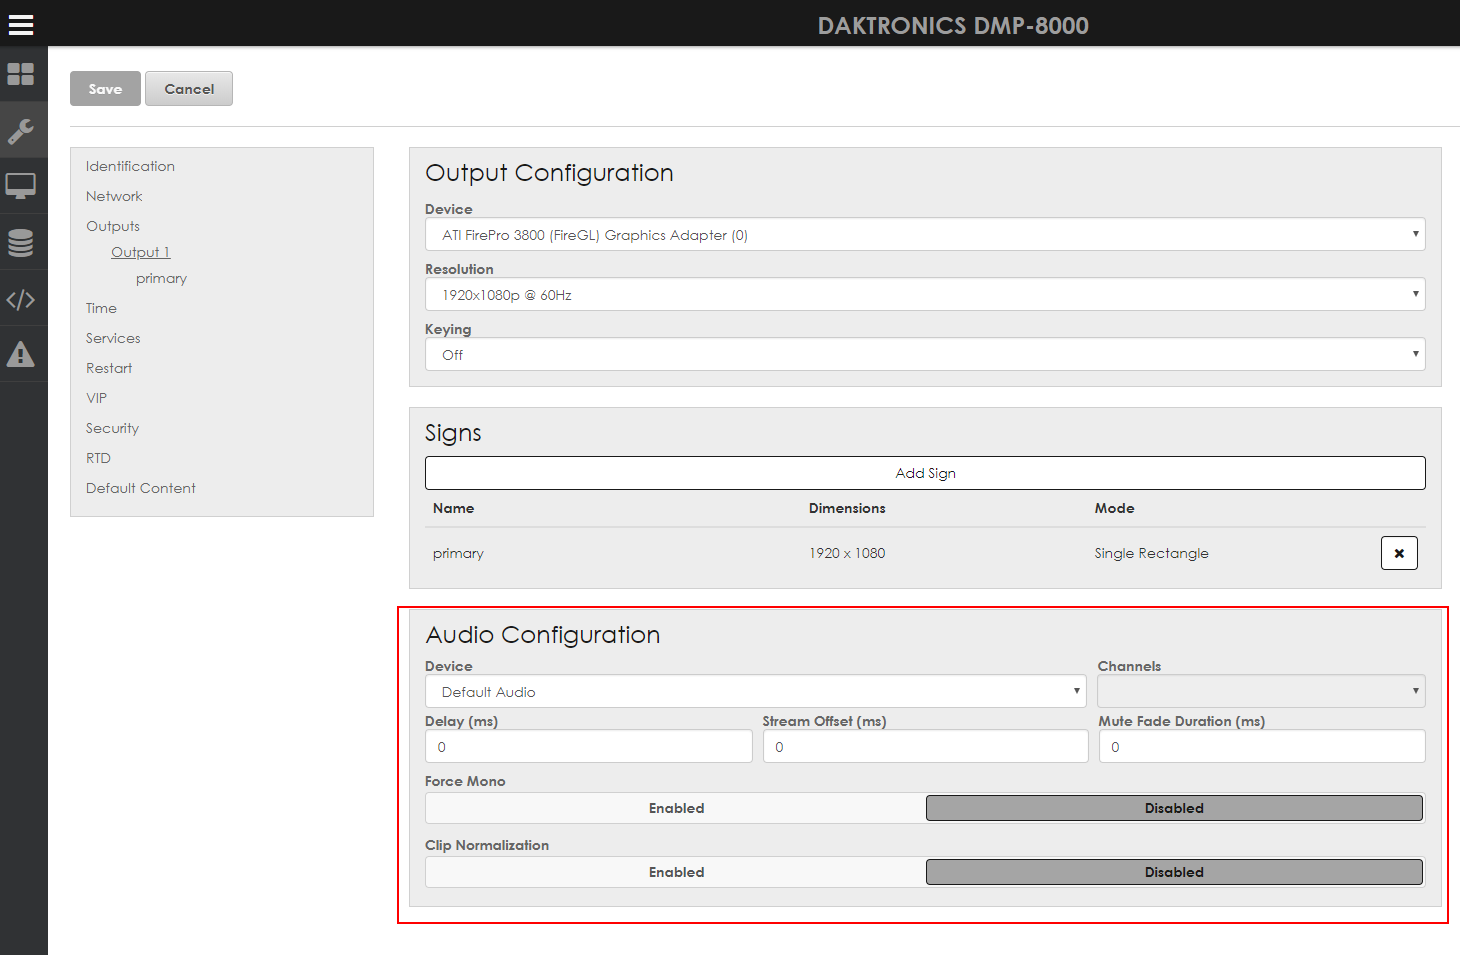Set Force Mono to Disabled
Viewport: 1460px width, 955px height.
click(1174, 808)
